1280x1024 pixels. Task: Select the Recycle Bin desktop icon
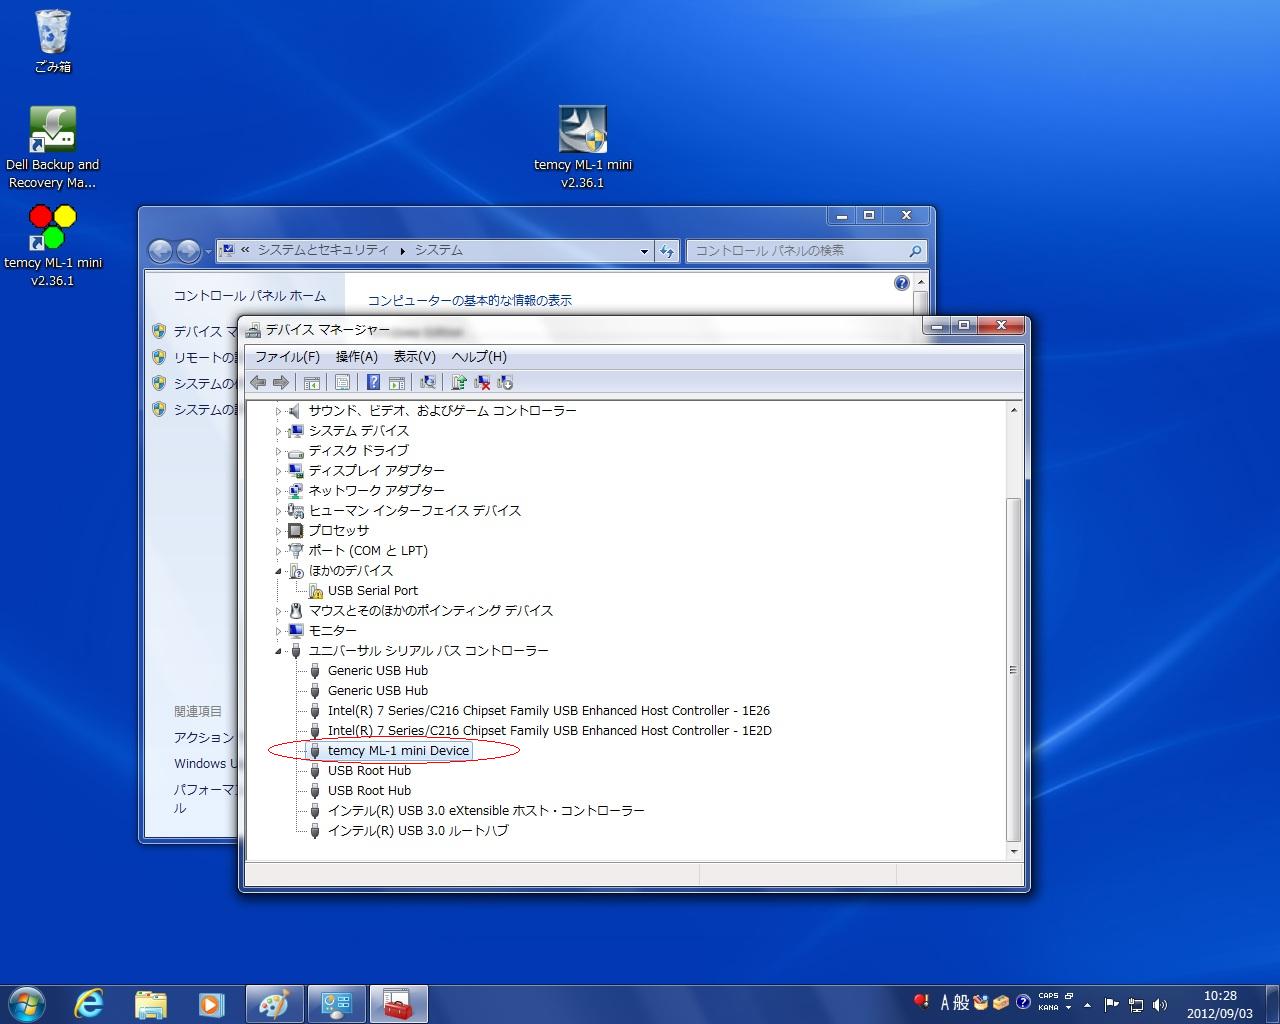(53, 42)
